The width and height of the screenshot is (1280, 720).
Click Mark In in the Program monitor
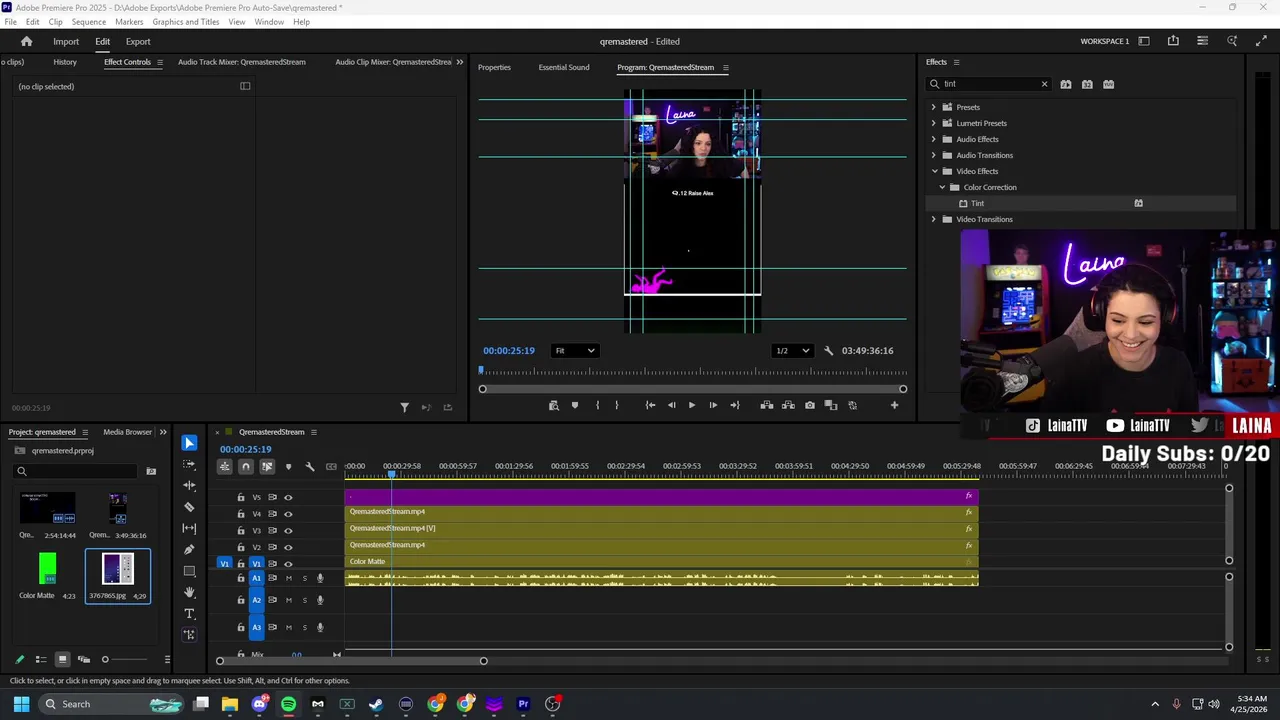tap(597, 405)
